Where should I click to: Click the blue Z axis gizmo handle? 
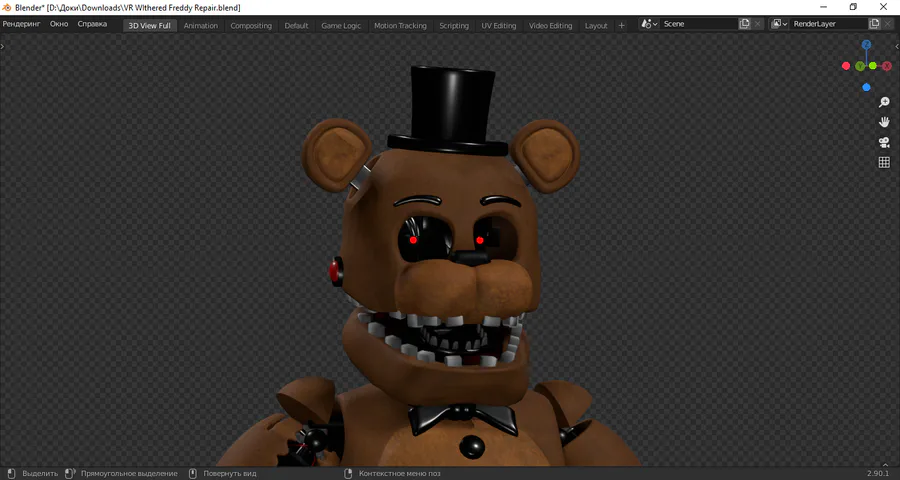click(866, 45)
